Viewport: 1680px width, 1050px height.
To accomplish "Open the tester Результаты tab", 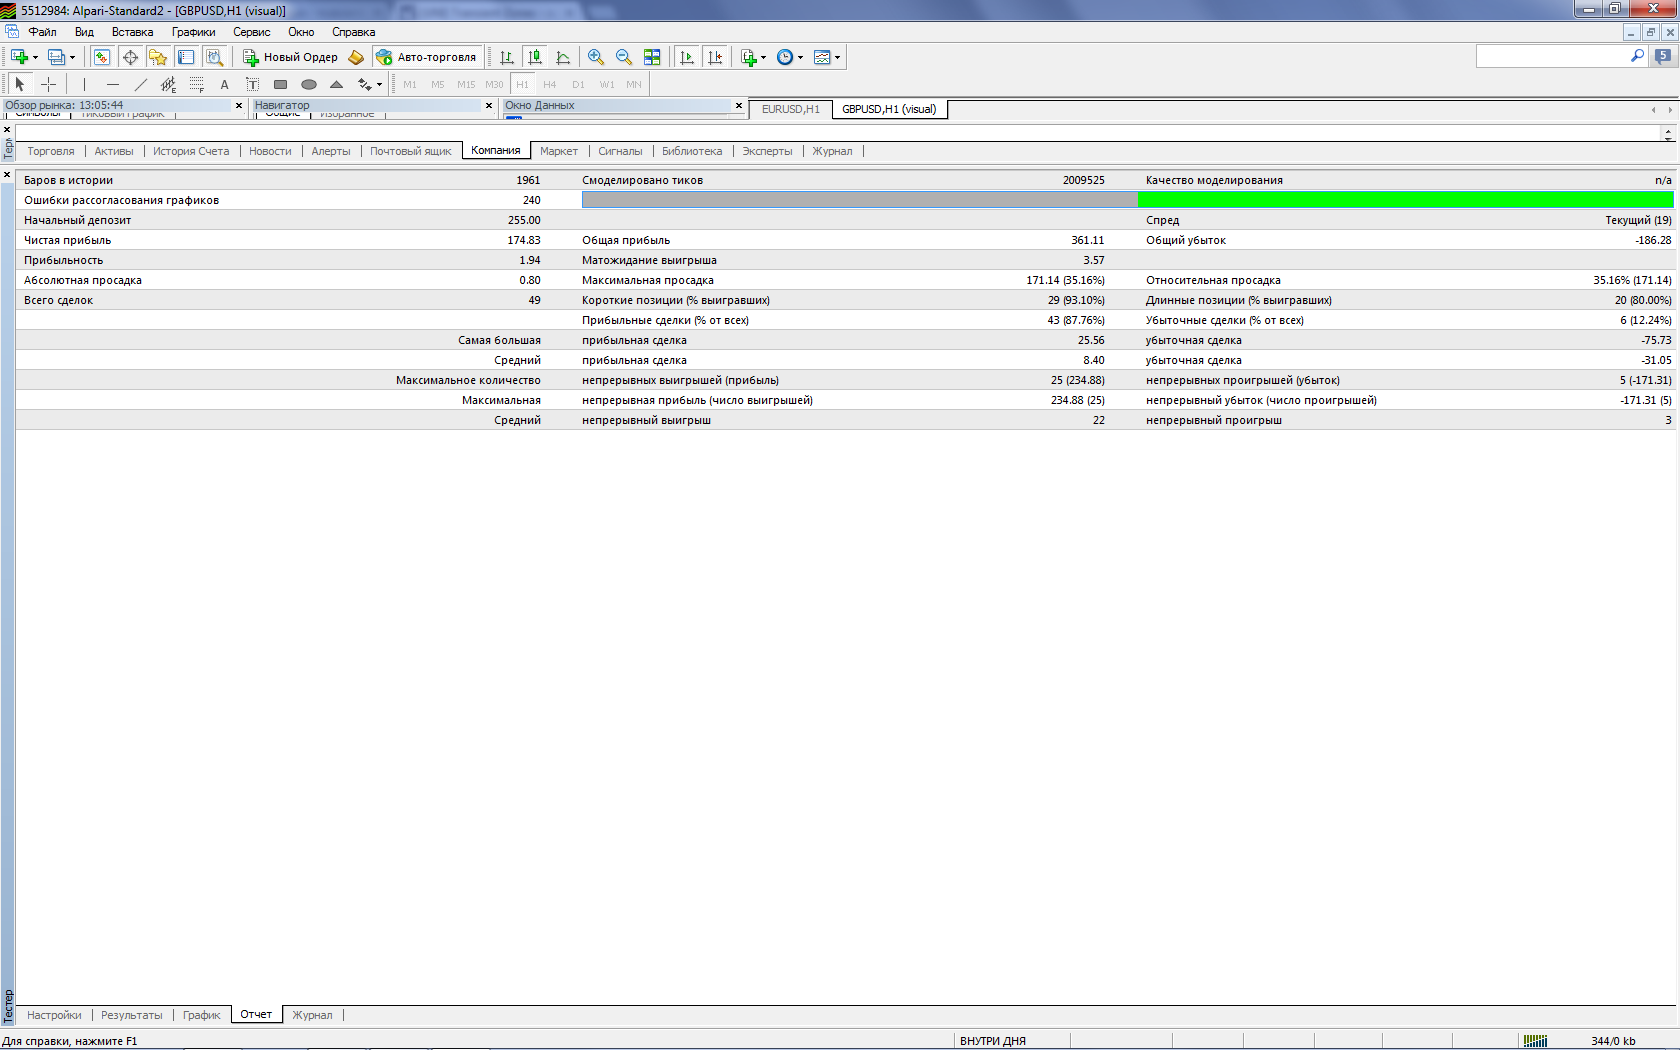I will tap(131, 1015).
